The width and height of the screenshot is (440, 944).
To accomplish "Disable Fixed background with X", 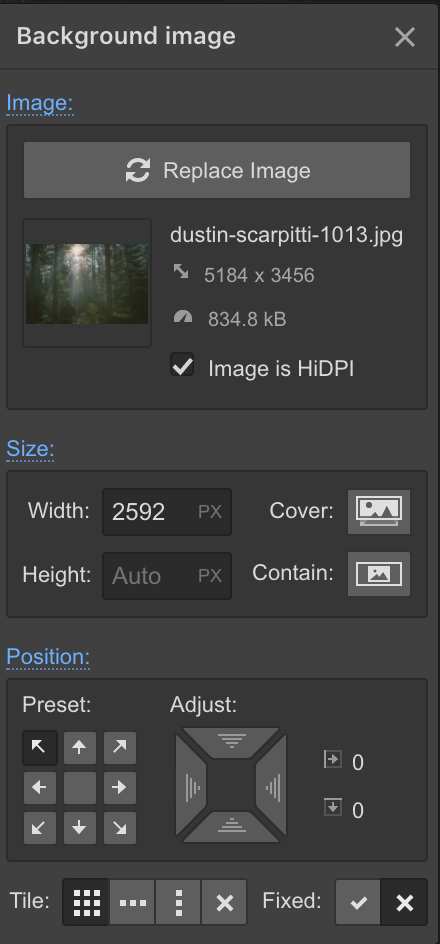I will point(404,902).
